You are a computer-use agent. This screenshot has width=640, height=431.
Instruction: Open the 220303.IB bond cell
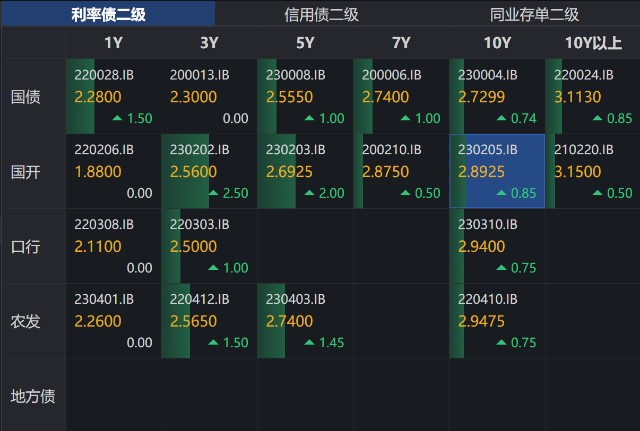pyautogui.click(x=209, y=246)
